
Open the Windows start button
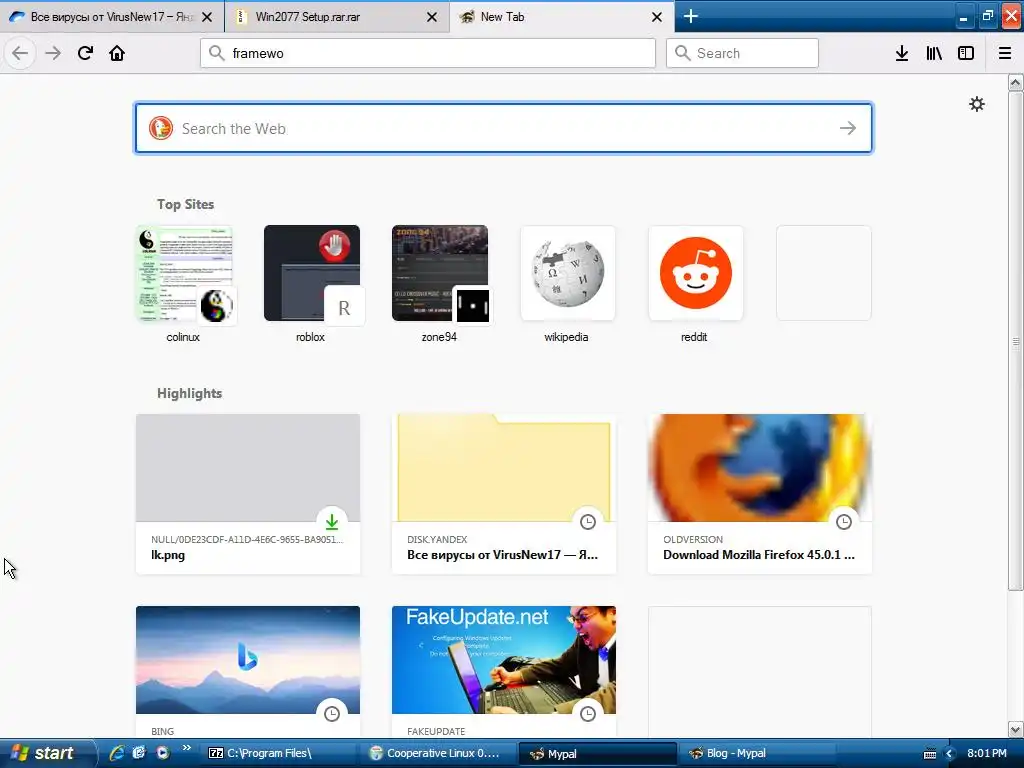pyautogui.click(x=47, y=753)
